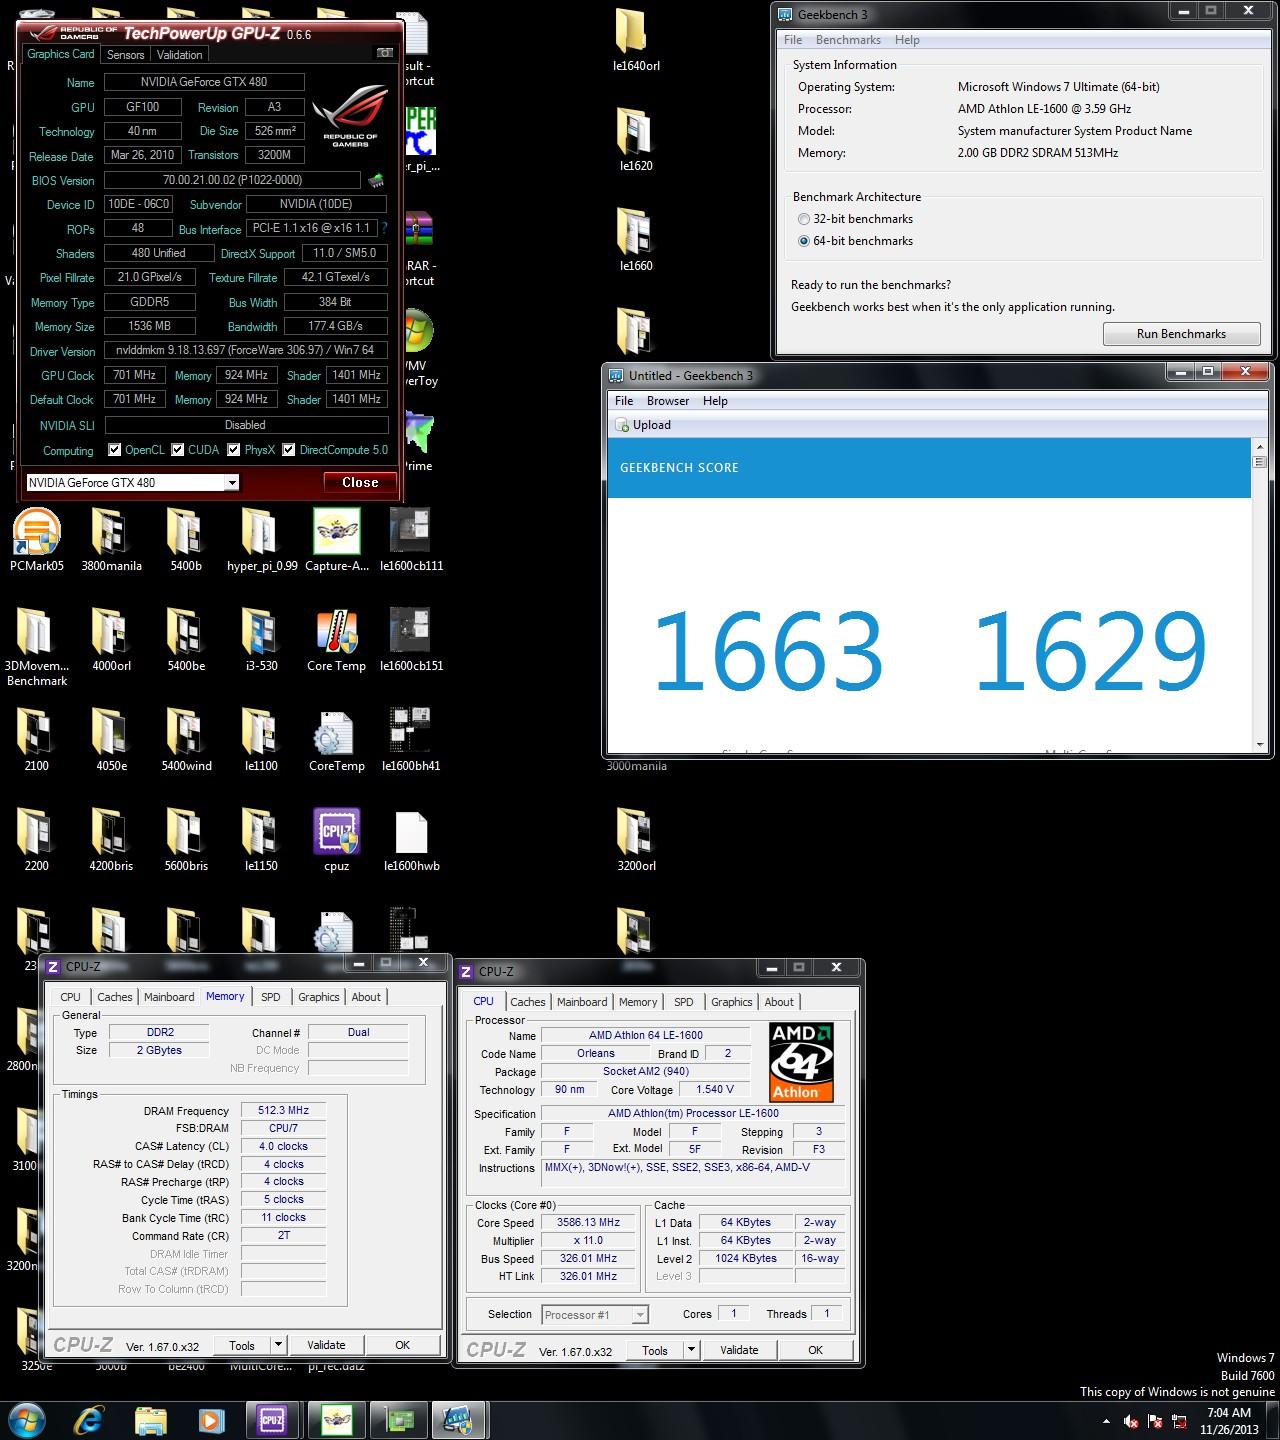Switch to the Sensors tab in GPU-Z
Viewport: 1280px width, 1440px height.
tap(126, 55)
